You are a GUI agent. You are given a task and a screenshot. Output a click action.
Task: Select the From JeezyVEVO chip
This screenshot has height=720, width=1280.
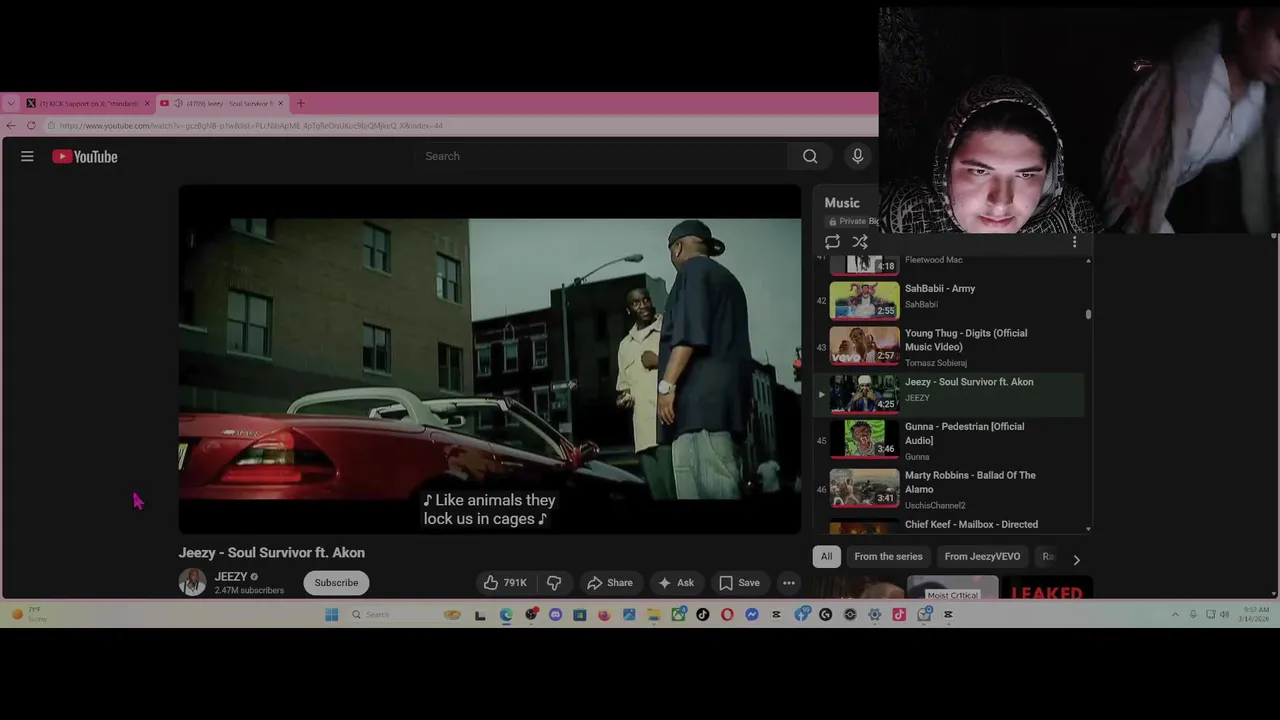click(x=982, y=557)
